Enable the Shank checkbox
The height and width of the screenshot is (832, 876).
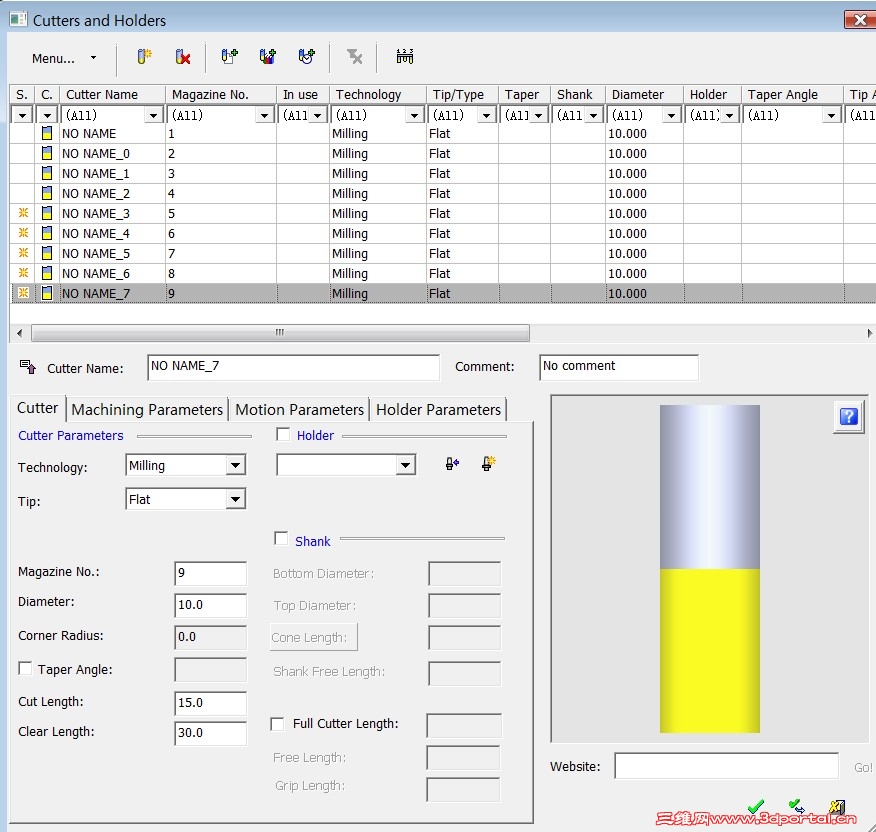click(281, 539)
